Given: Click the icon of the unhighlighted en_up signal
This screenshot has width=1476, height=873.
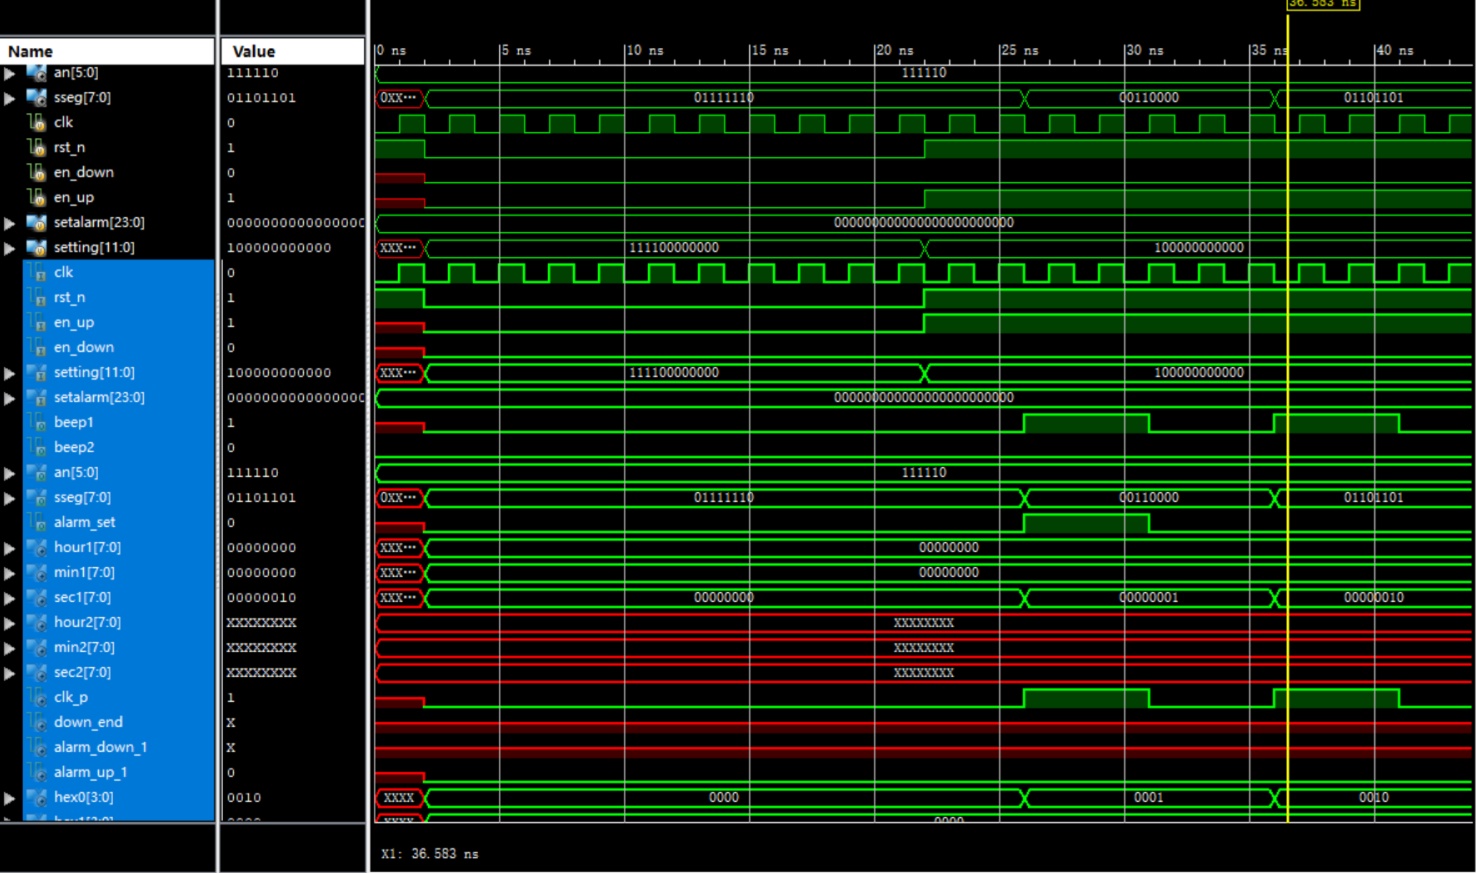Looking at the screenshot, I should click(x=37, y=197).
